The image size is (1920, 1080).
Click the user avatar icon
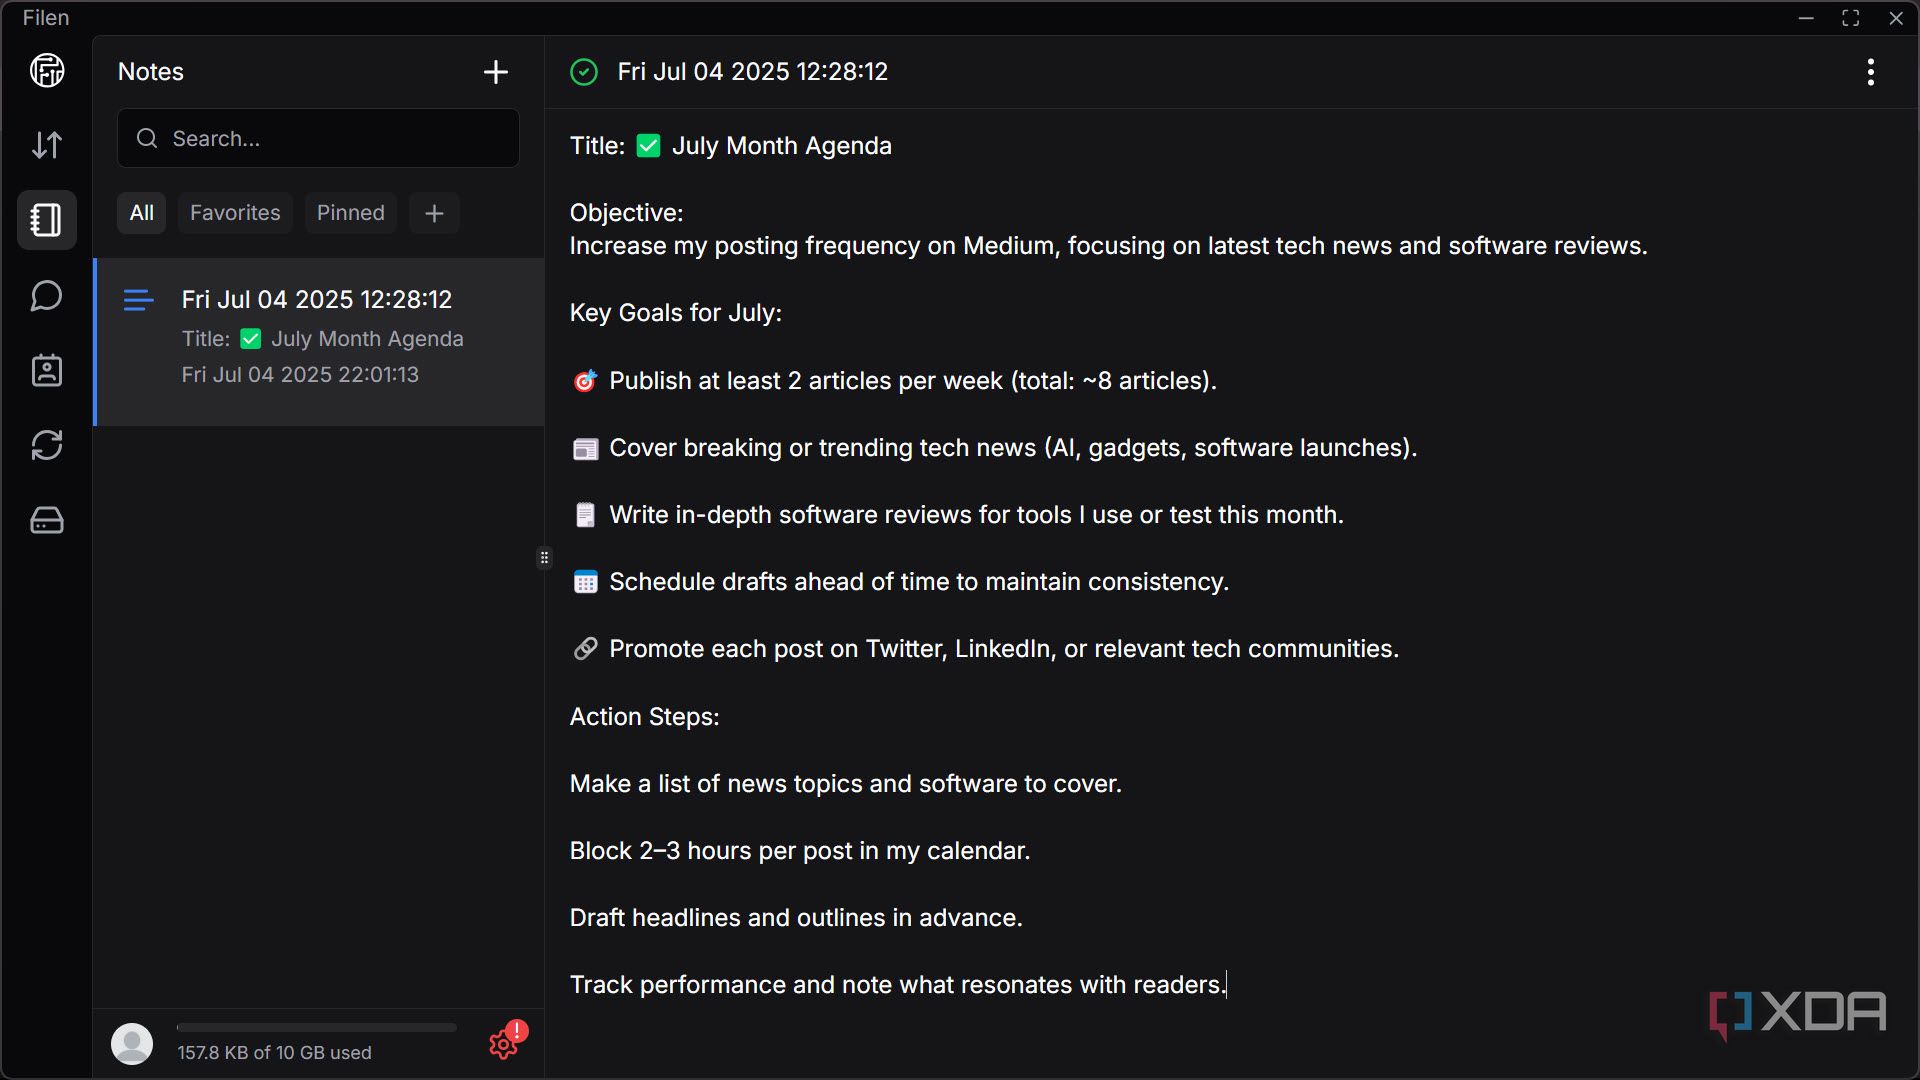(x=132, y=1043)
